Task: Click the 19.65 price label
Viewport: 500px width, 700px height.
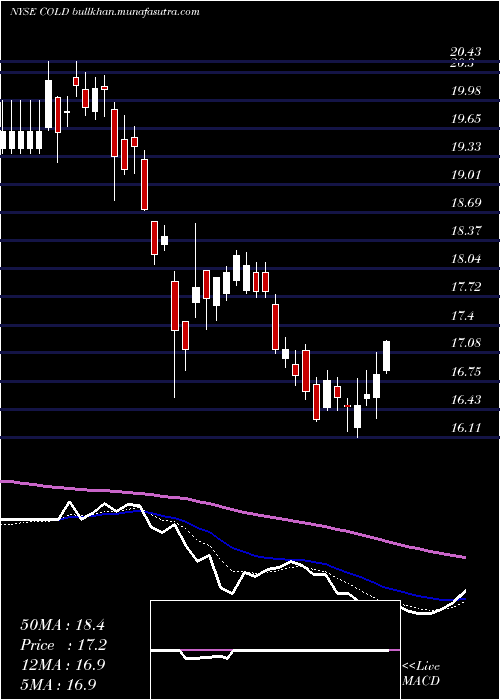Action: pos(466,119)
